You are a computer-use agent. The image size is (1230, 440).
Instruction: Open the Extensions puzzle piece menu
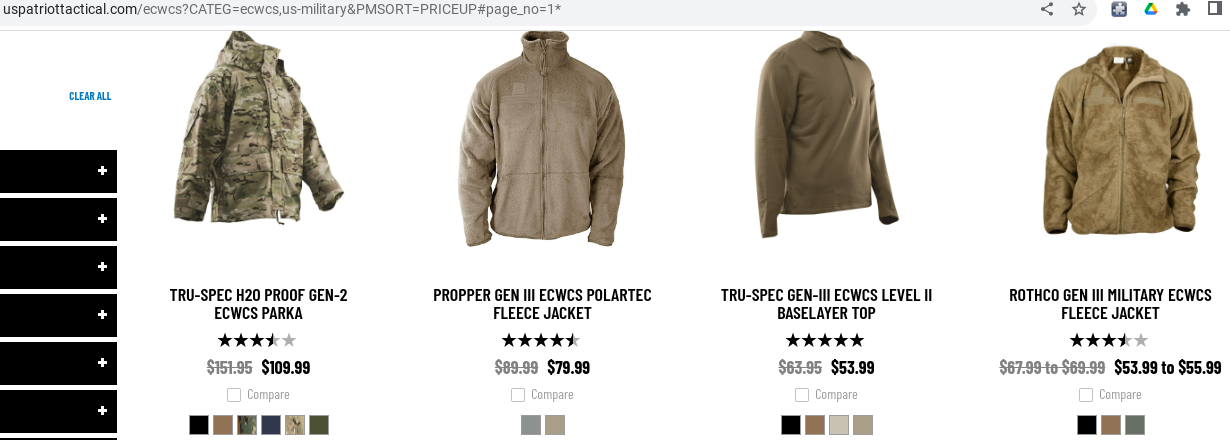[x=1183, y=9]
